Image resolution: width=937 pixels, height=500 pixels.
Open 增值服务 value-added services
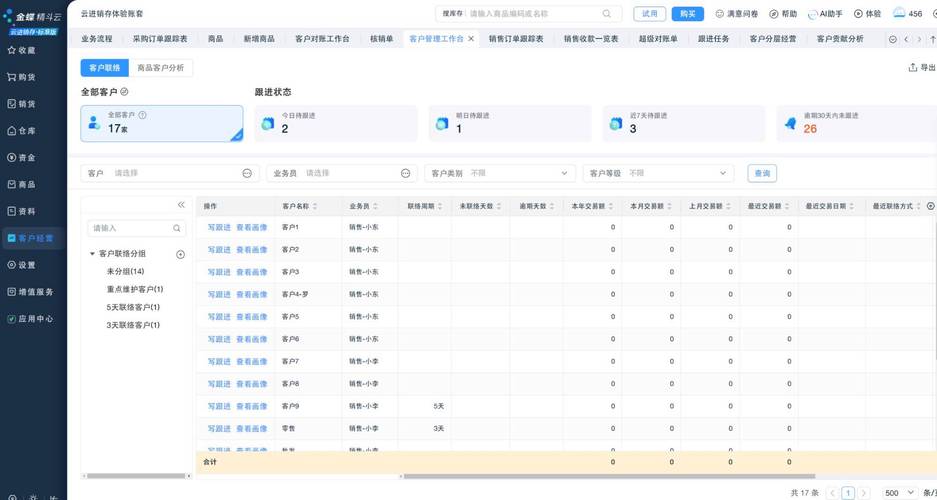[x=30, y=292]
